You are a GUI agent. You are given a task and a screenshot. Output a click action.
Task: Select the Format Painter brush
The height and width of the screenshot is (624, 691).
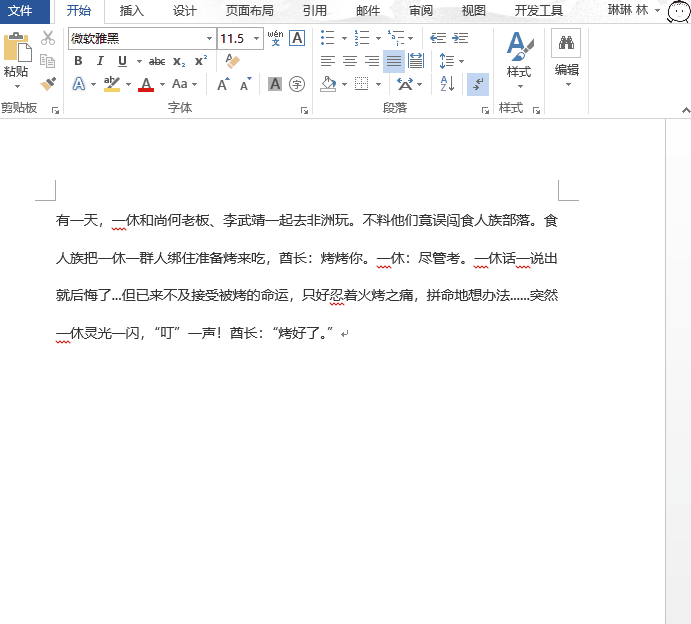[x=48, y=84]
